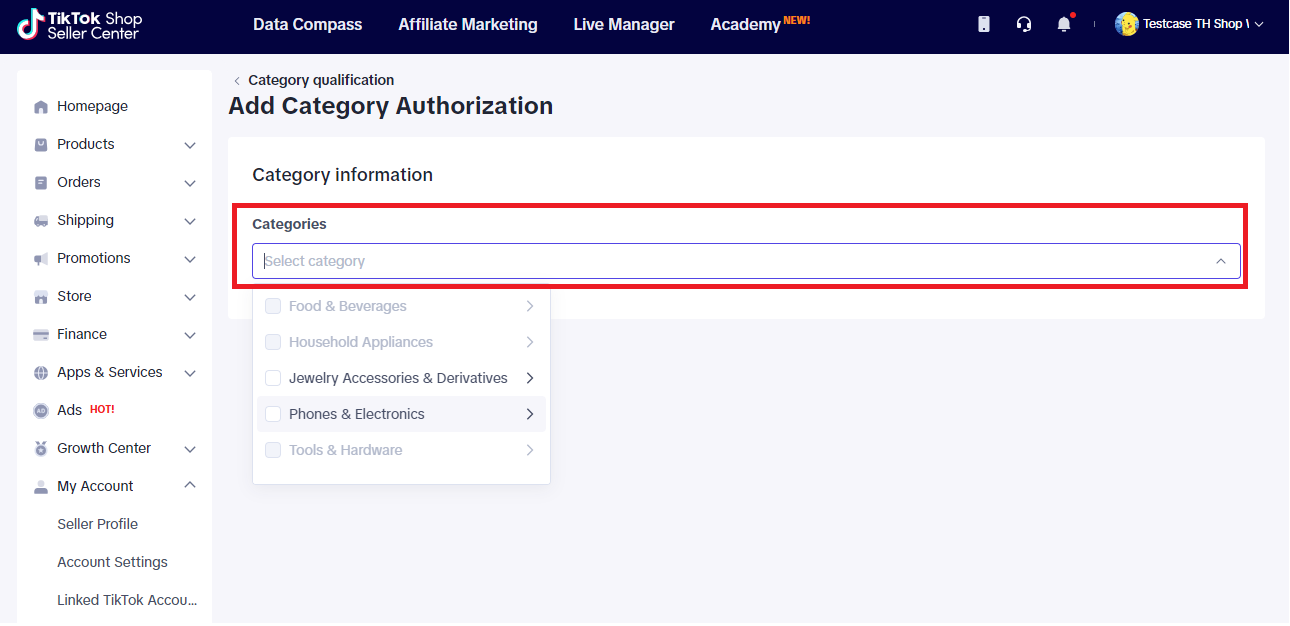The image size is (1290, 626).
Task: Click the Orders clipboard icon
Action: [x=41, y=183]
